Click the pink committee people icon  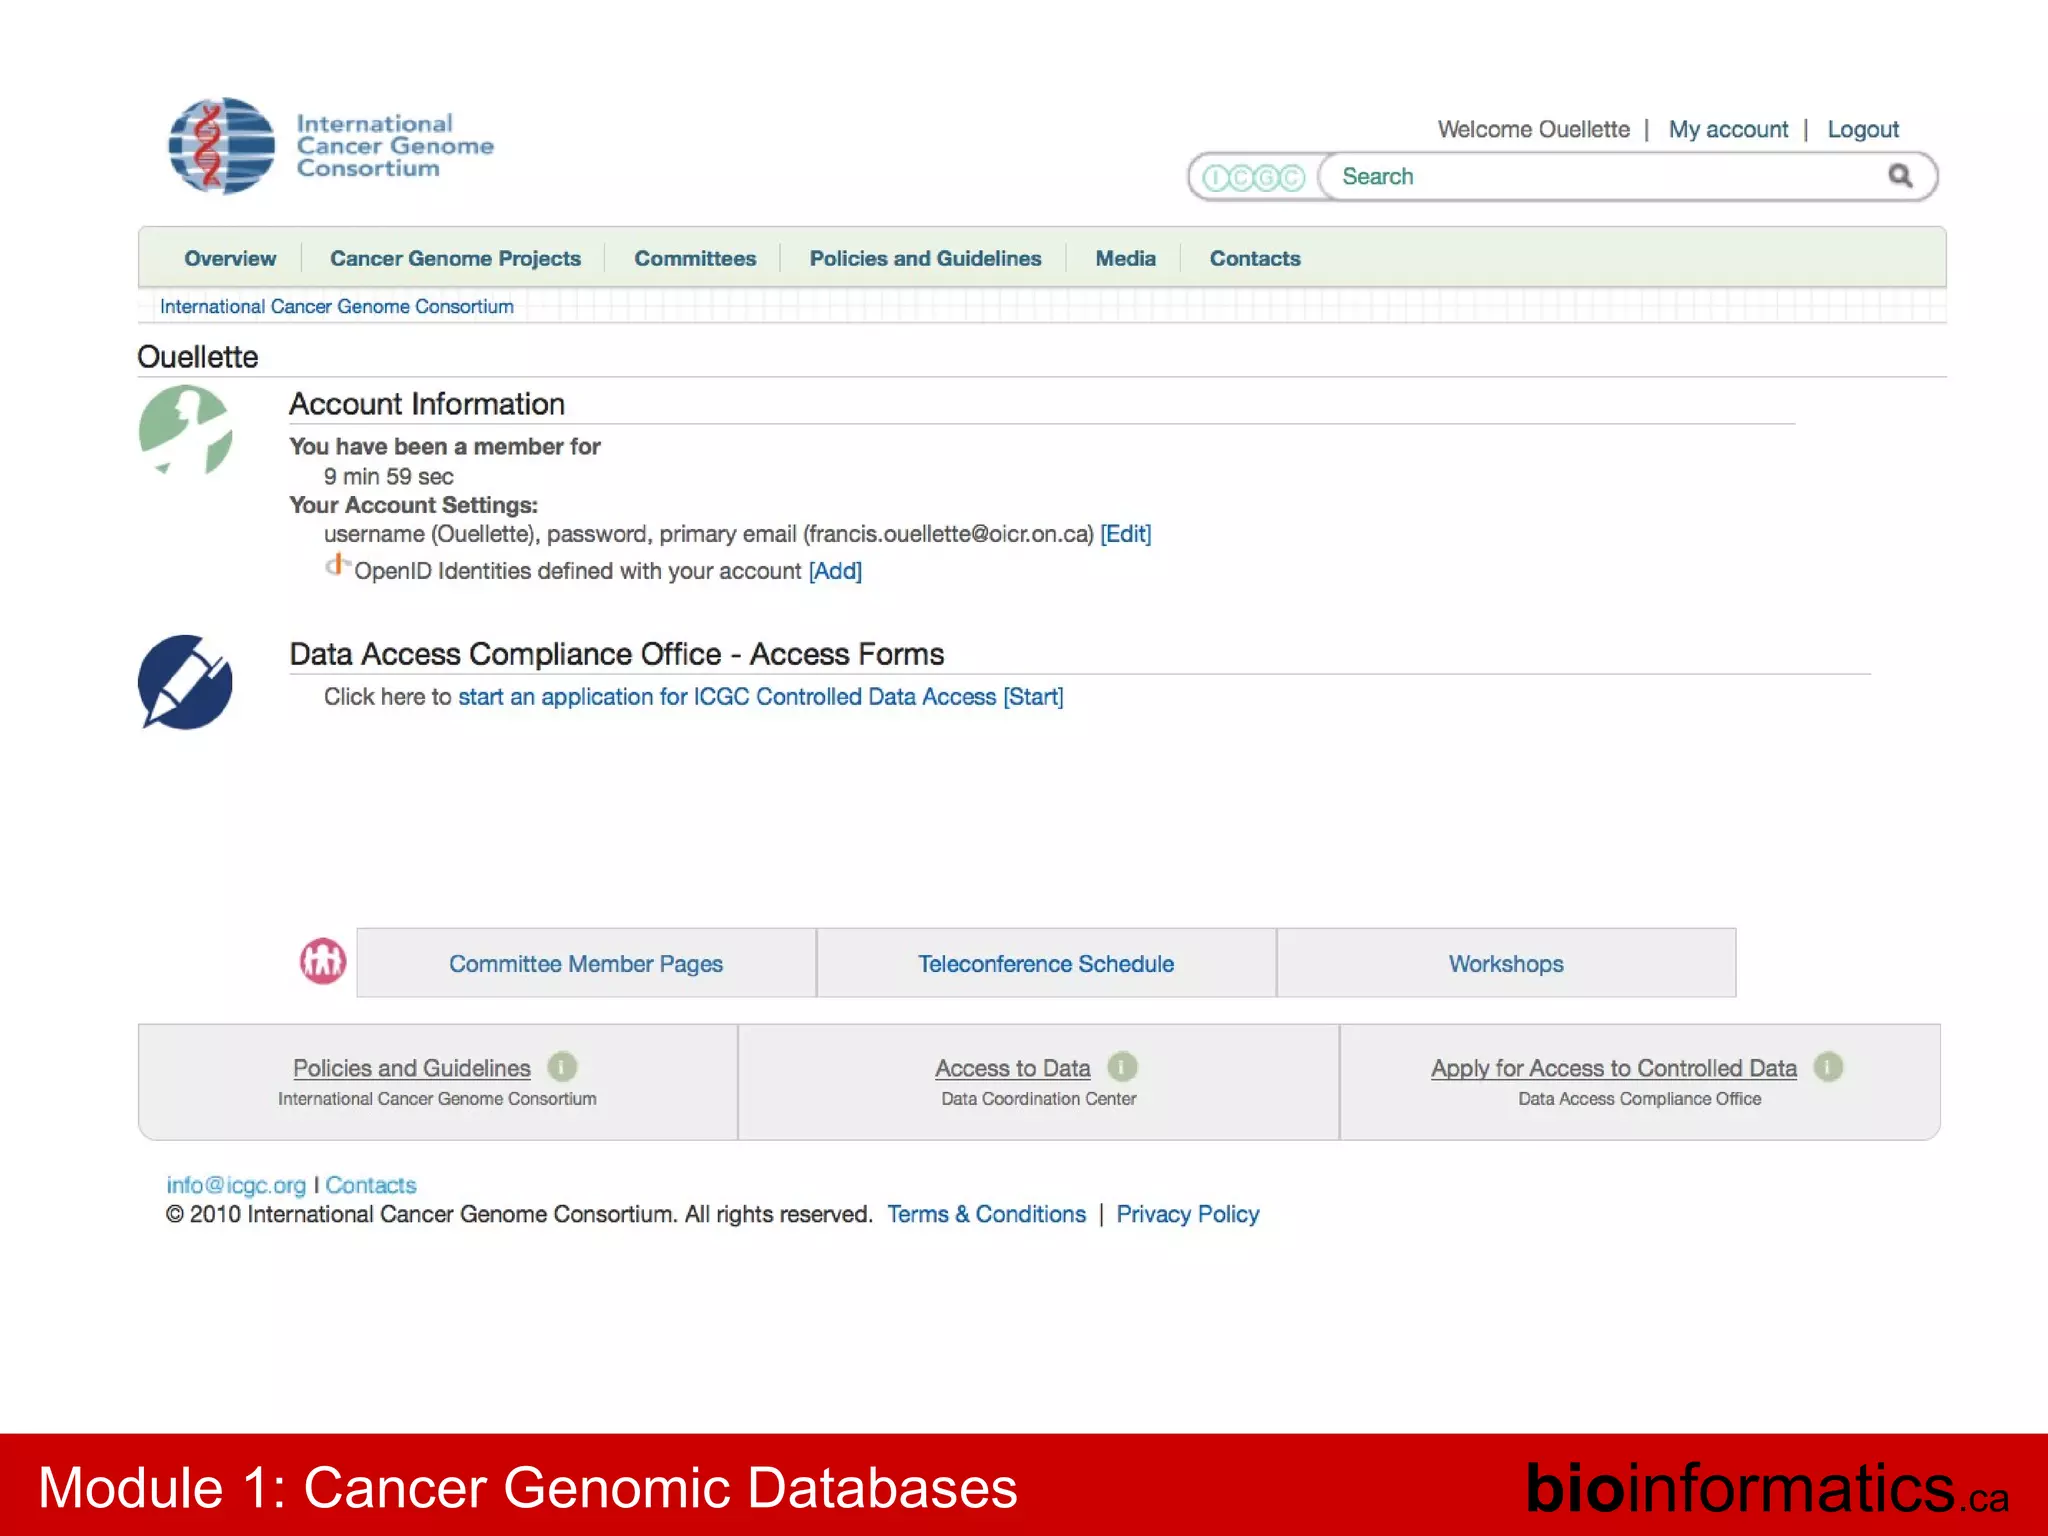click(323, 961)
